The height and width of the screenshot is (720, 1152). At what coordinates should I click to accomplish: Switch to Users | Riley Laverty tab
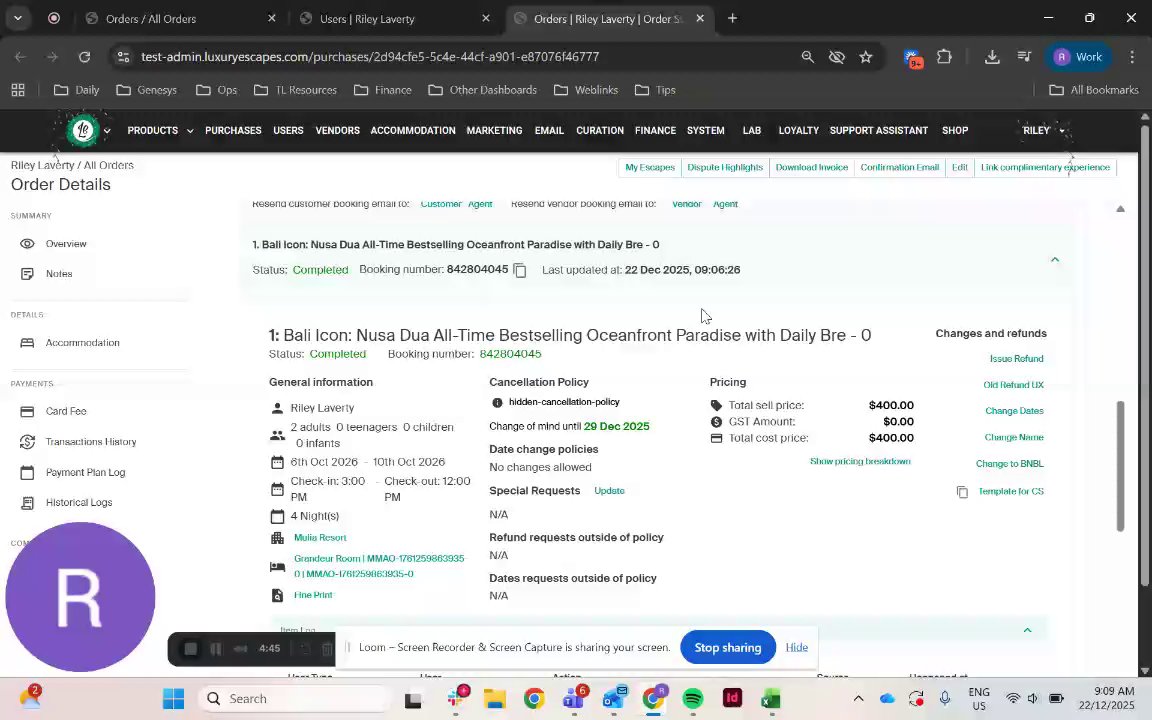pyautogui.click(x=395, y=18)
